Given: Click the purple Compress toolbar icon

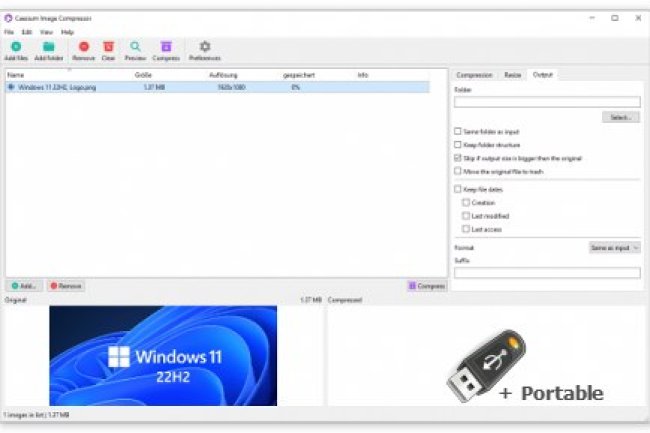Looking at the screenshot, I should tap(166, 48).
